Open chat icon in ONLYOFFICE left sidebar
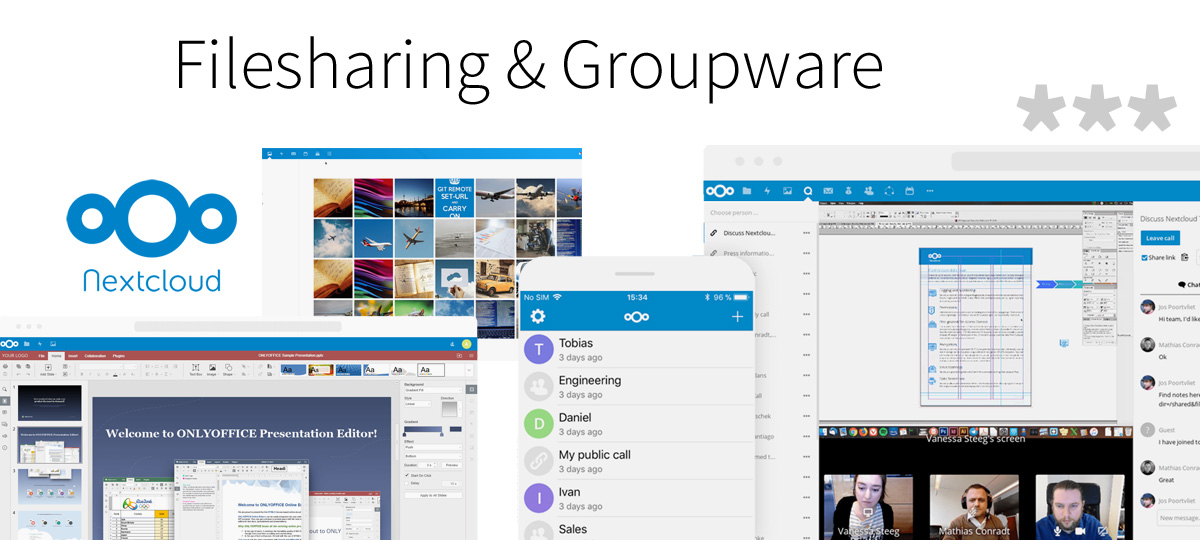 click(5, 424)
